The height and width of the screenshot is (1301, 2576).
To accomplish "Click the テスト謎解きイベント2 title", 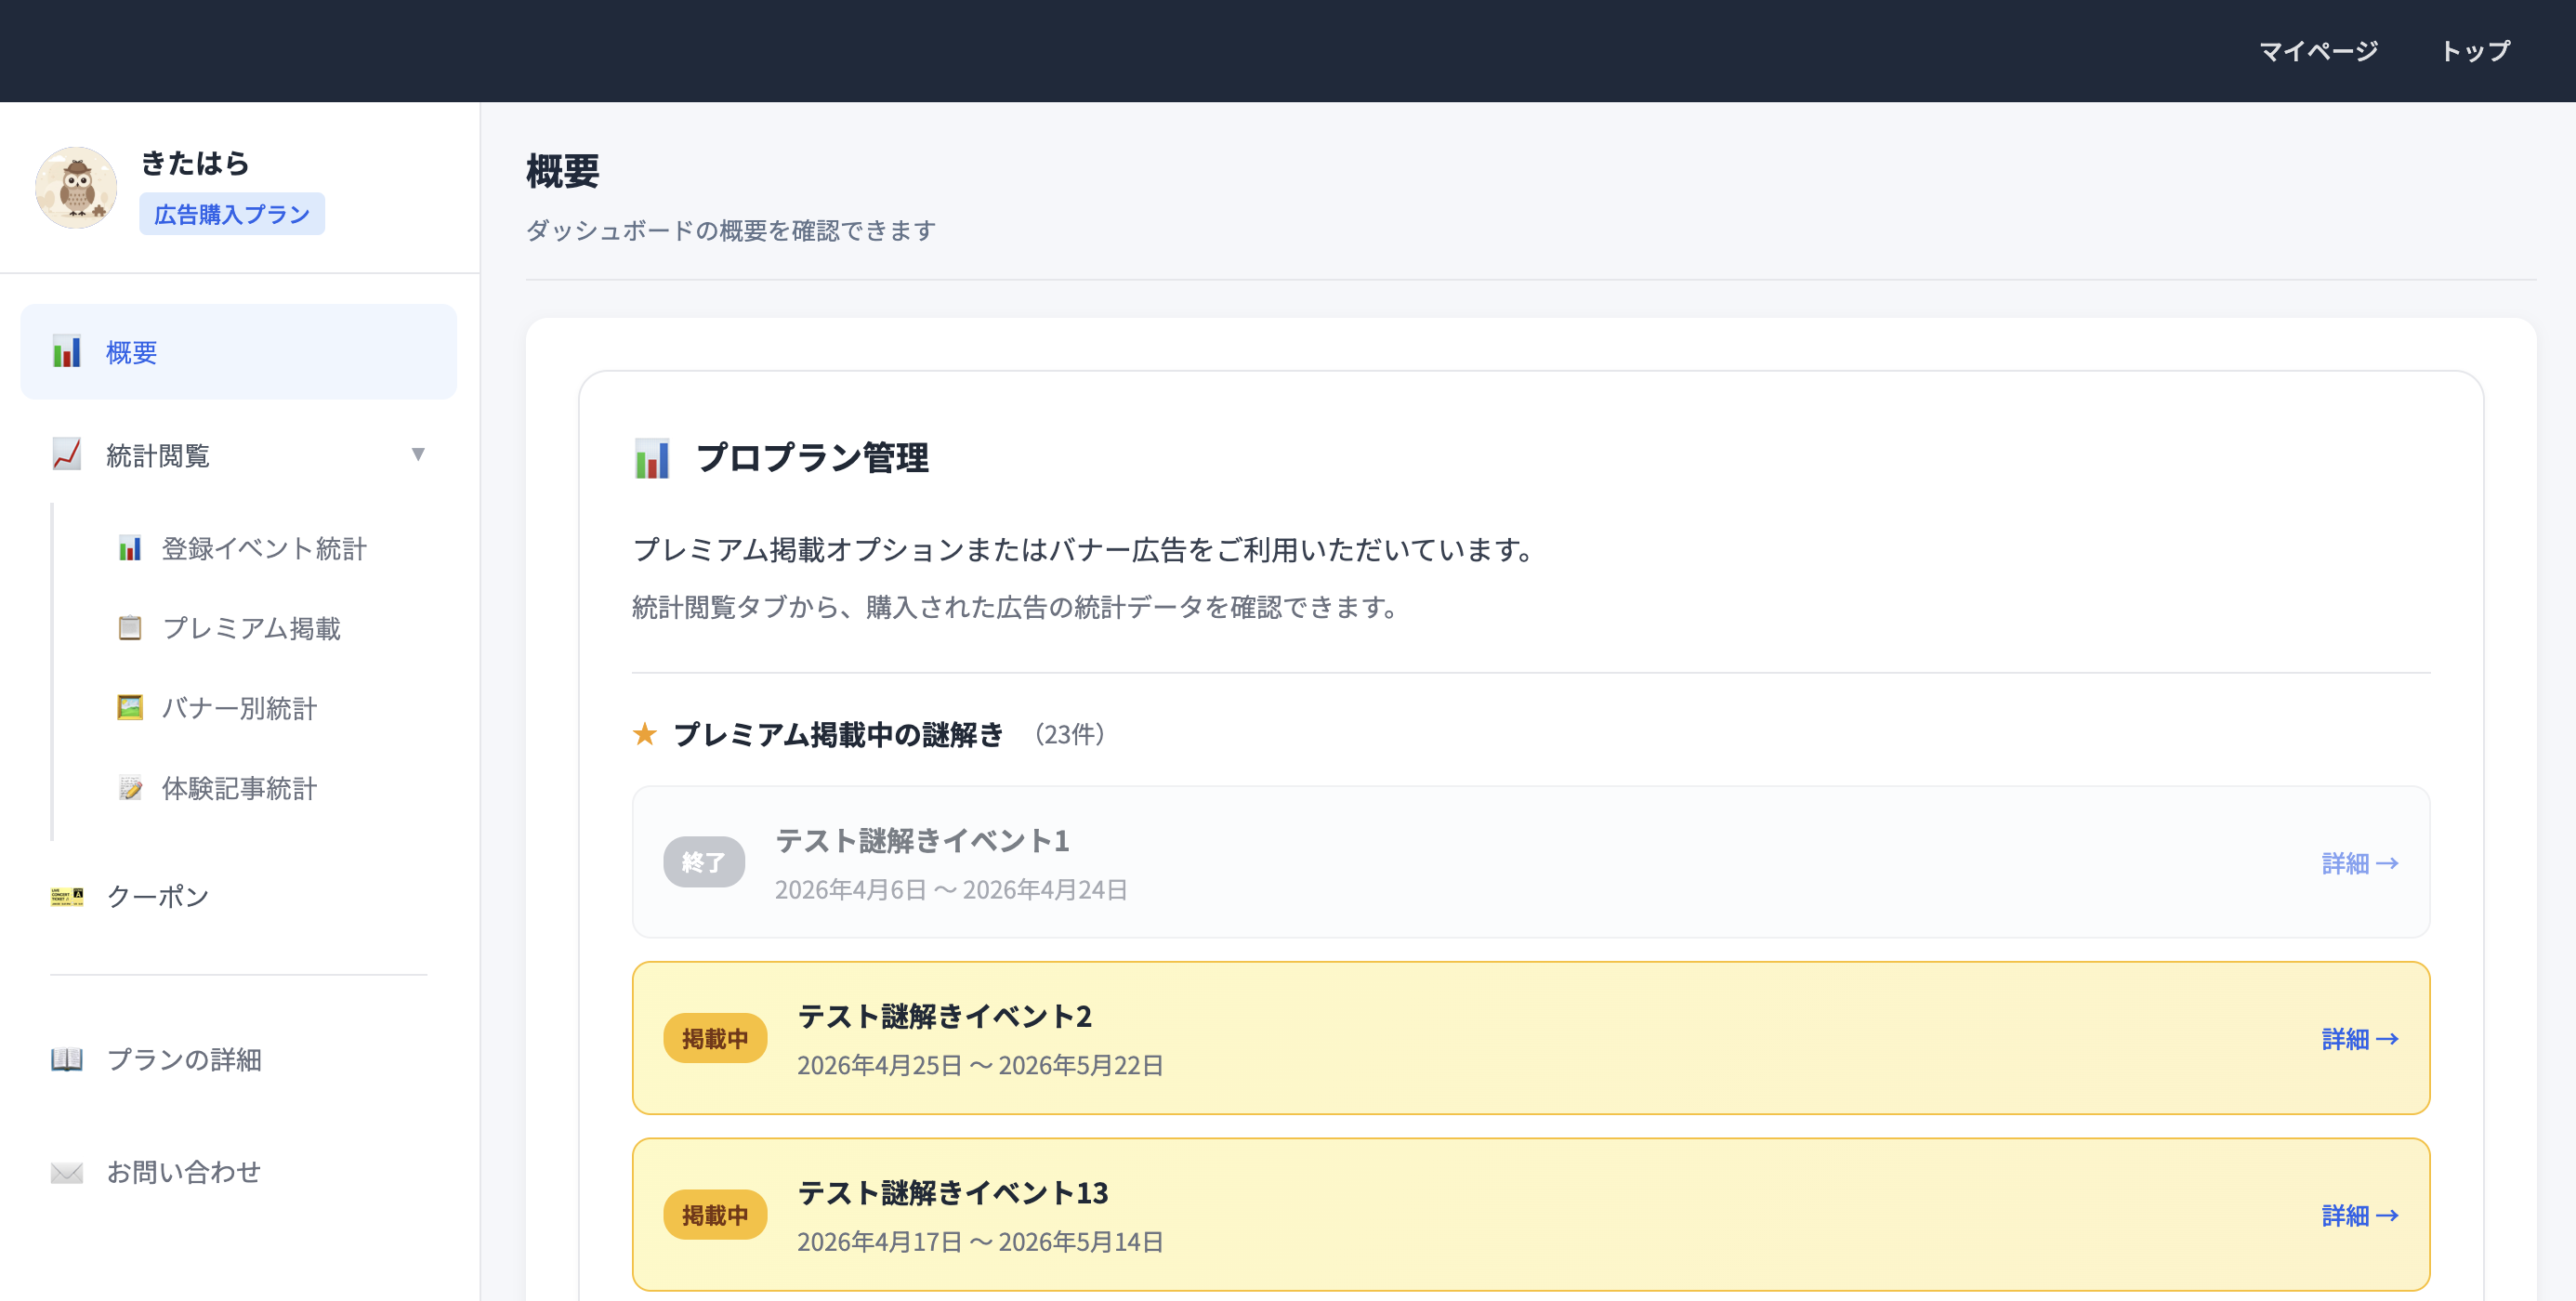I will click(x=944, y=1016).
